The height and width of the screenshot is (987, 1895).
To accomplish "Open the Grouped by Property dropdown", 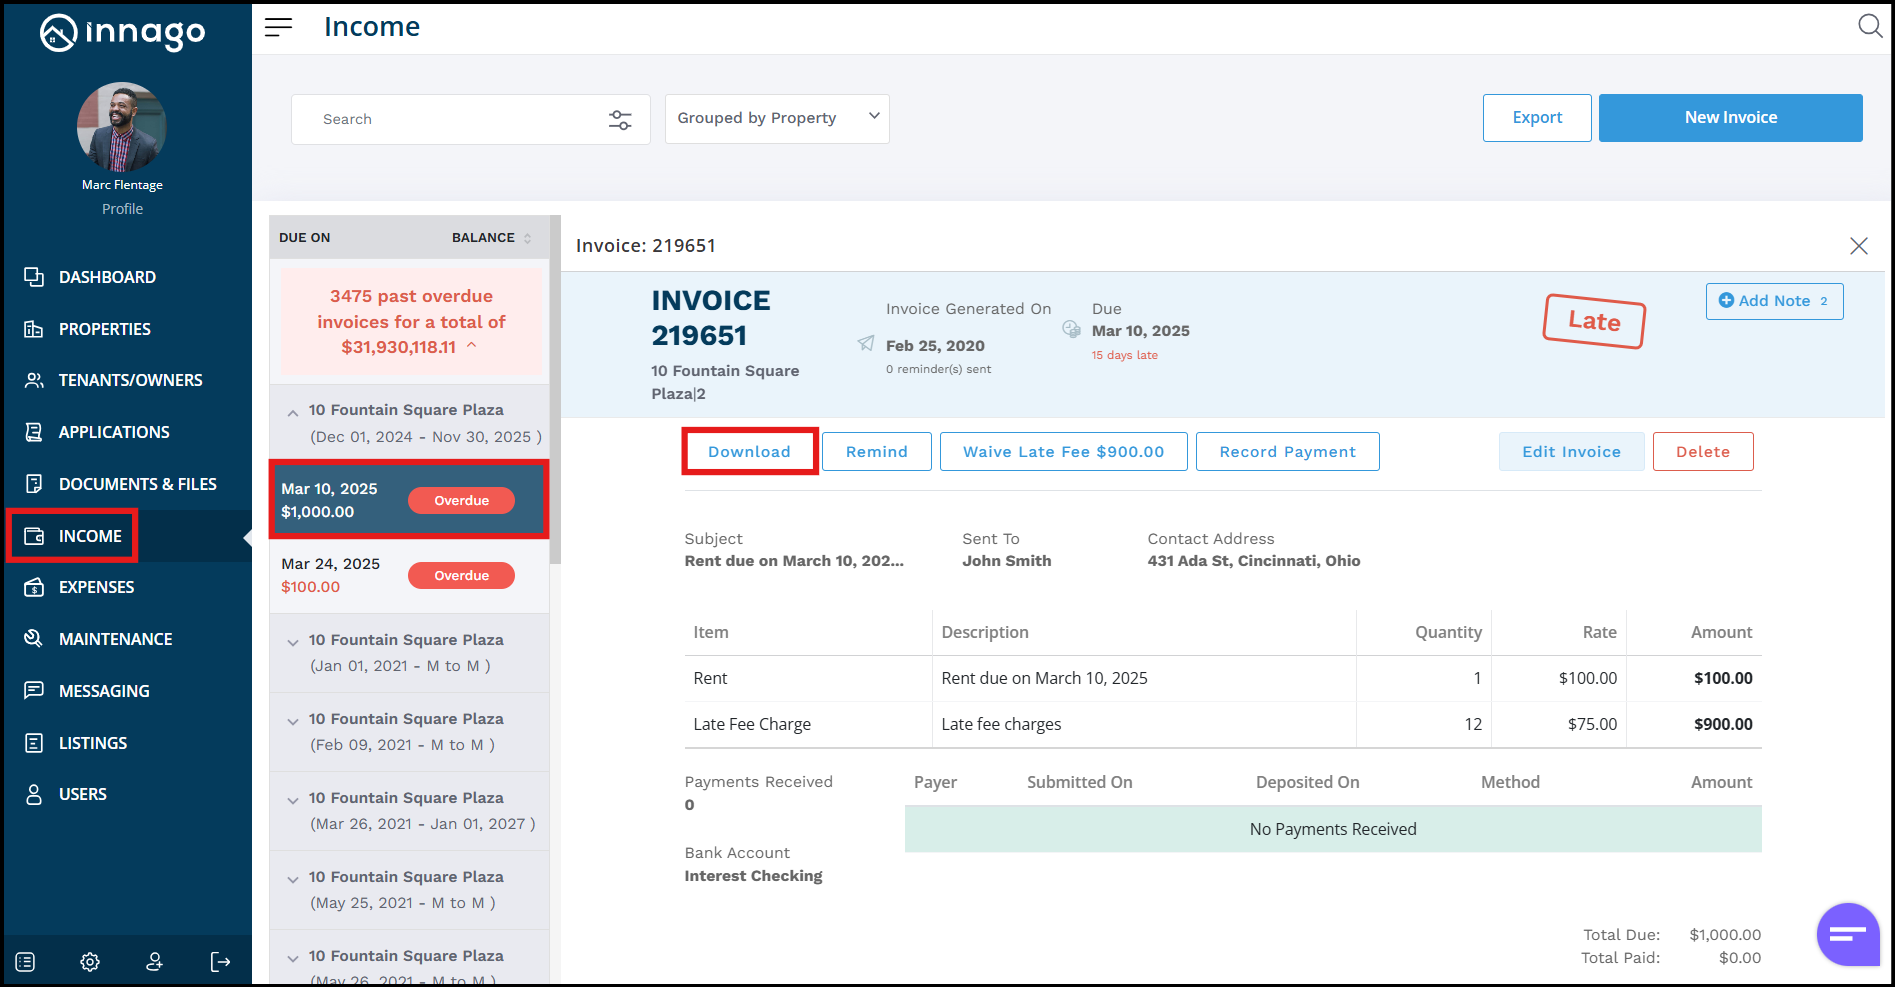I will (777, 118).
